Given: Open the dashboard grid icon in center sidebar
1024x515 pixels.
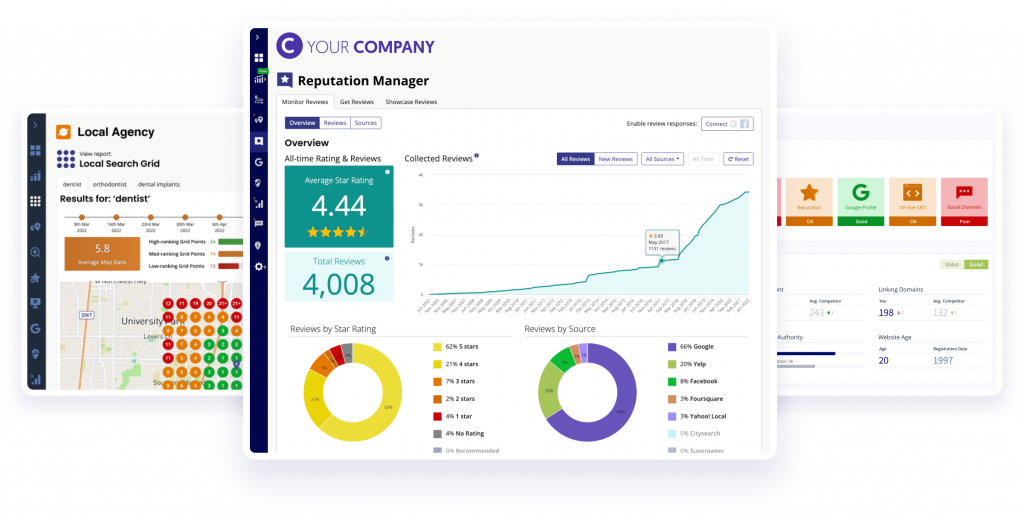Looking at the screenshot, I should point(259,57).
